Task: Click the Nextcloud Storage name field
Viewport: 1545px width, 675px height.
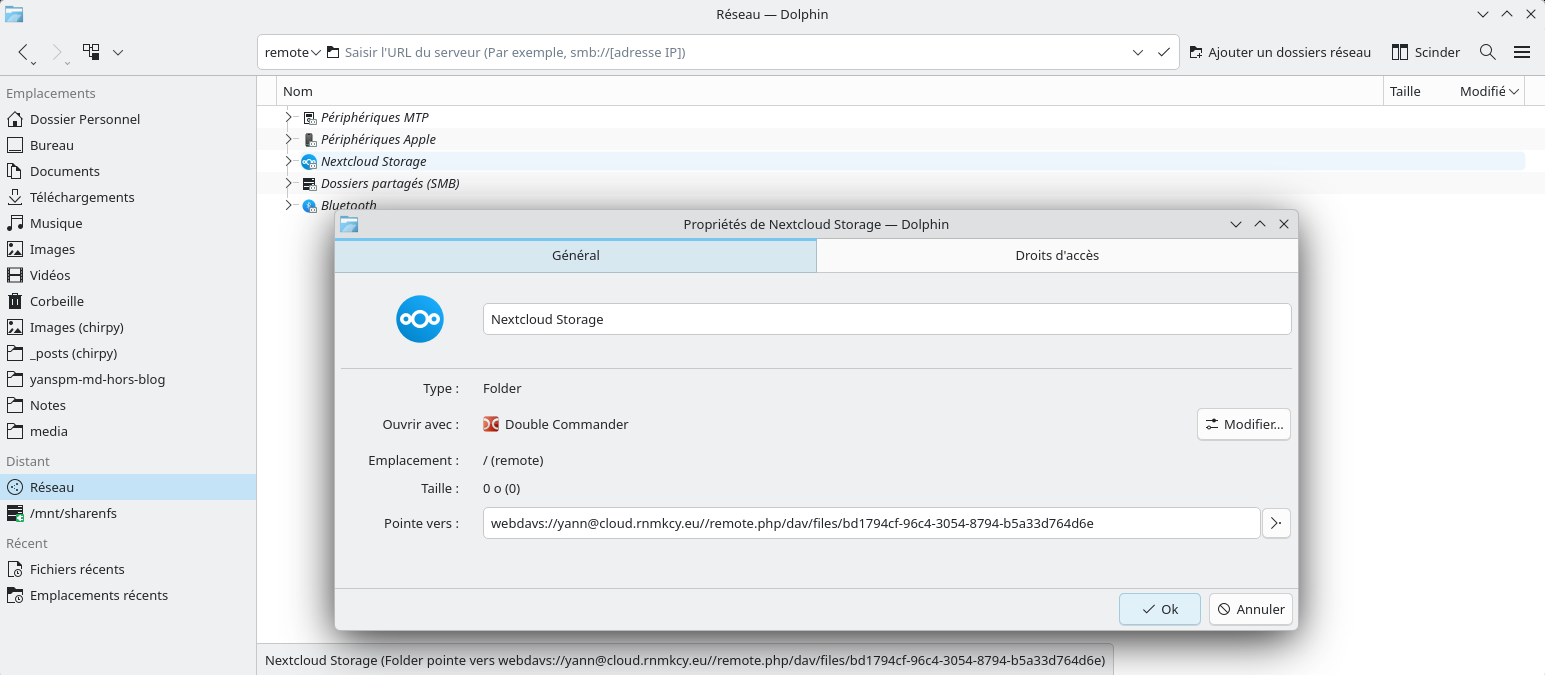Action: [x=886, y=319]
